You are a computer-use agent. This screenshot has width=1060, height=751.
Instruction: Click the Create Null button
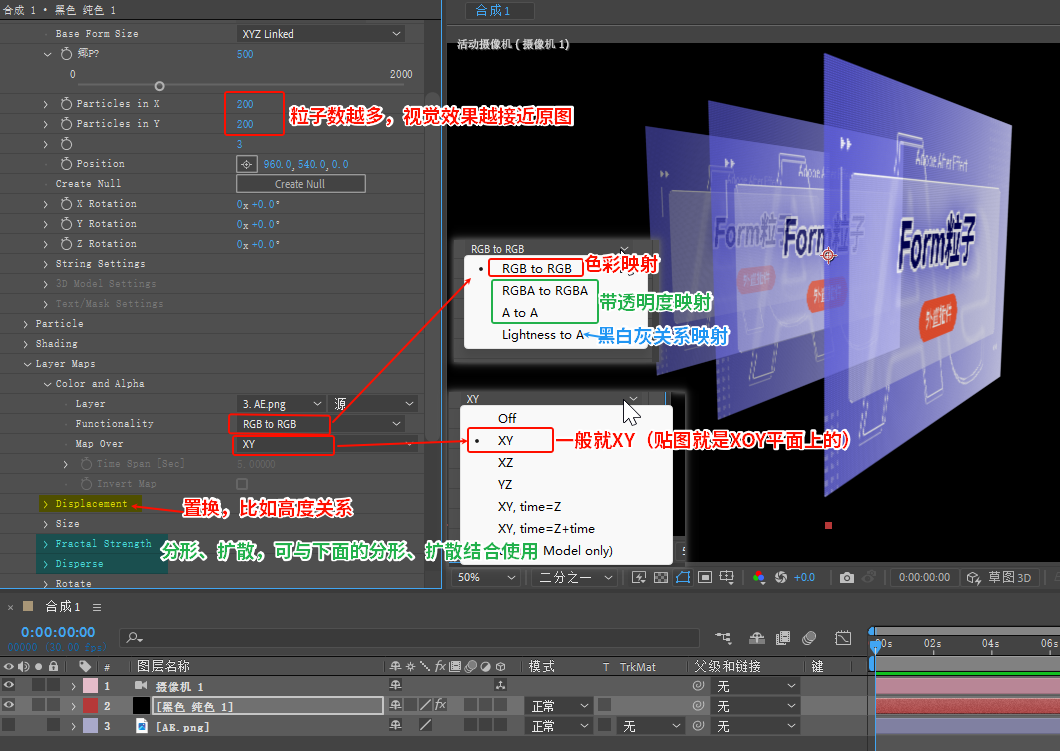[x=300, y=184]
